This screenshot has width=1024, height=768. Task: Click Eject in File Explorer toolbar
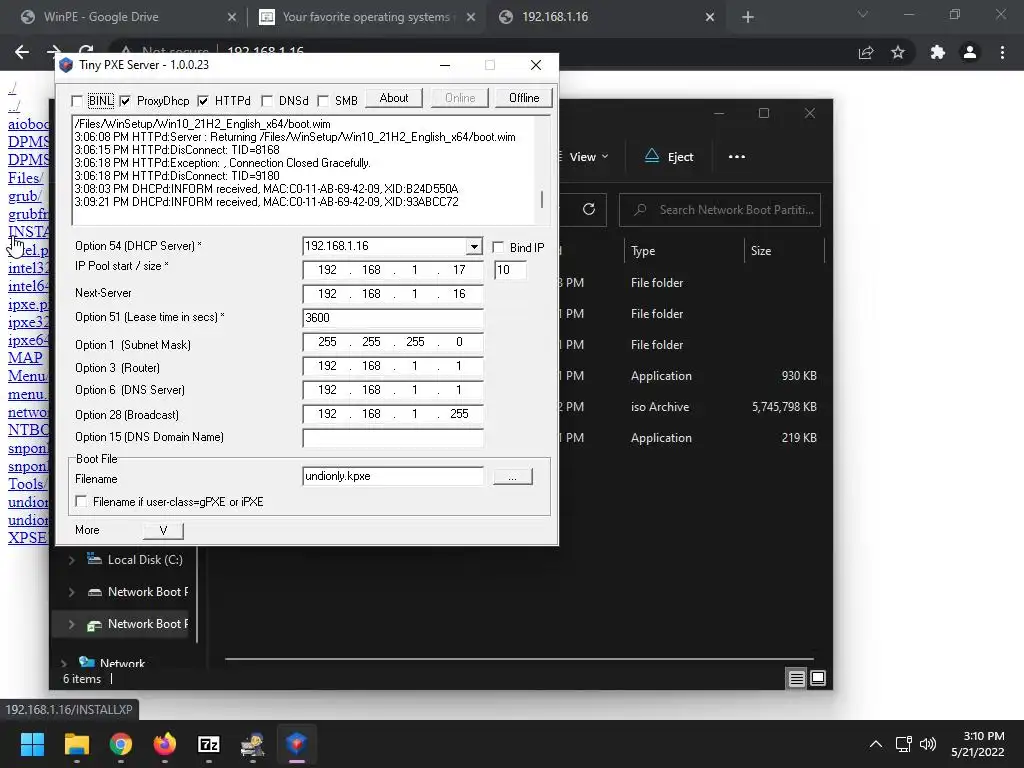pyautogui.click(x=669, y=157)
